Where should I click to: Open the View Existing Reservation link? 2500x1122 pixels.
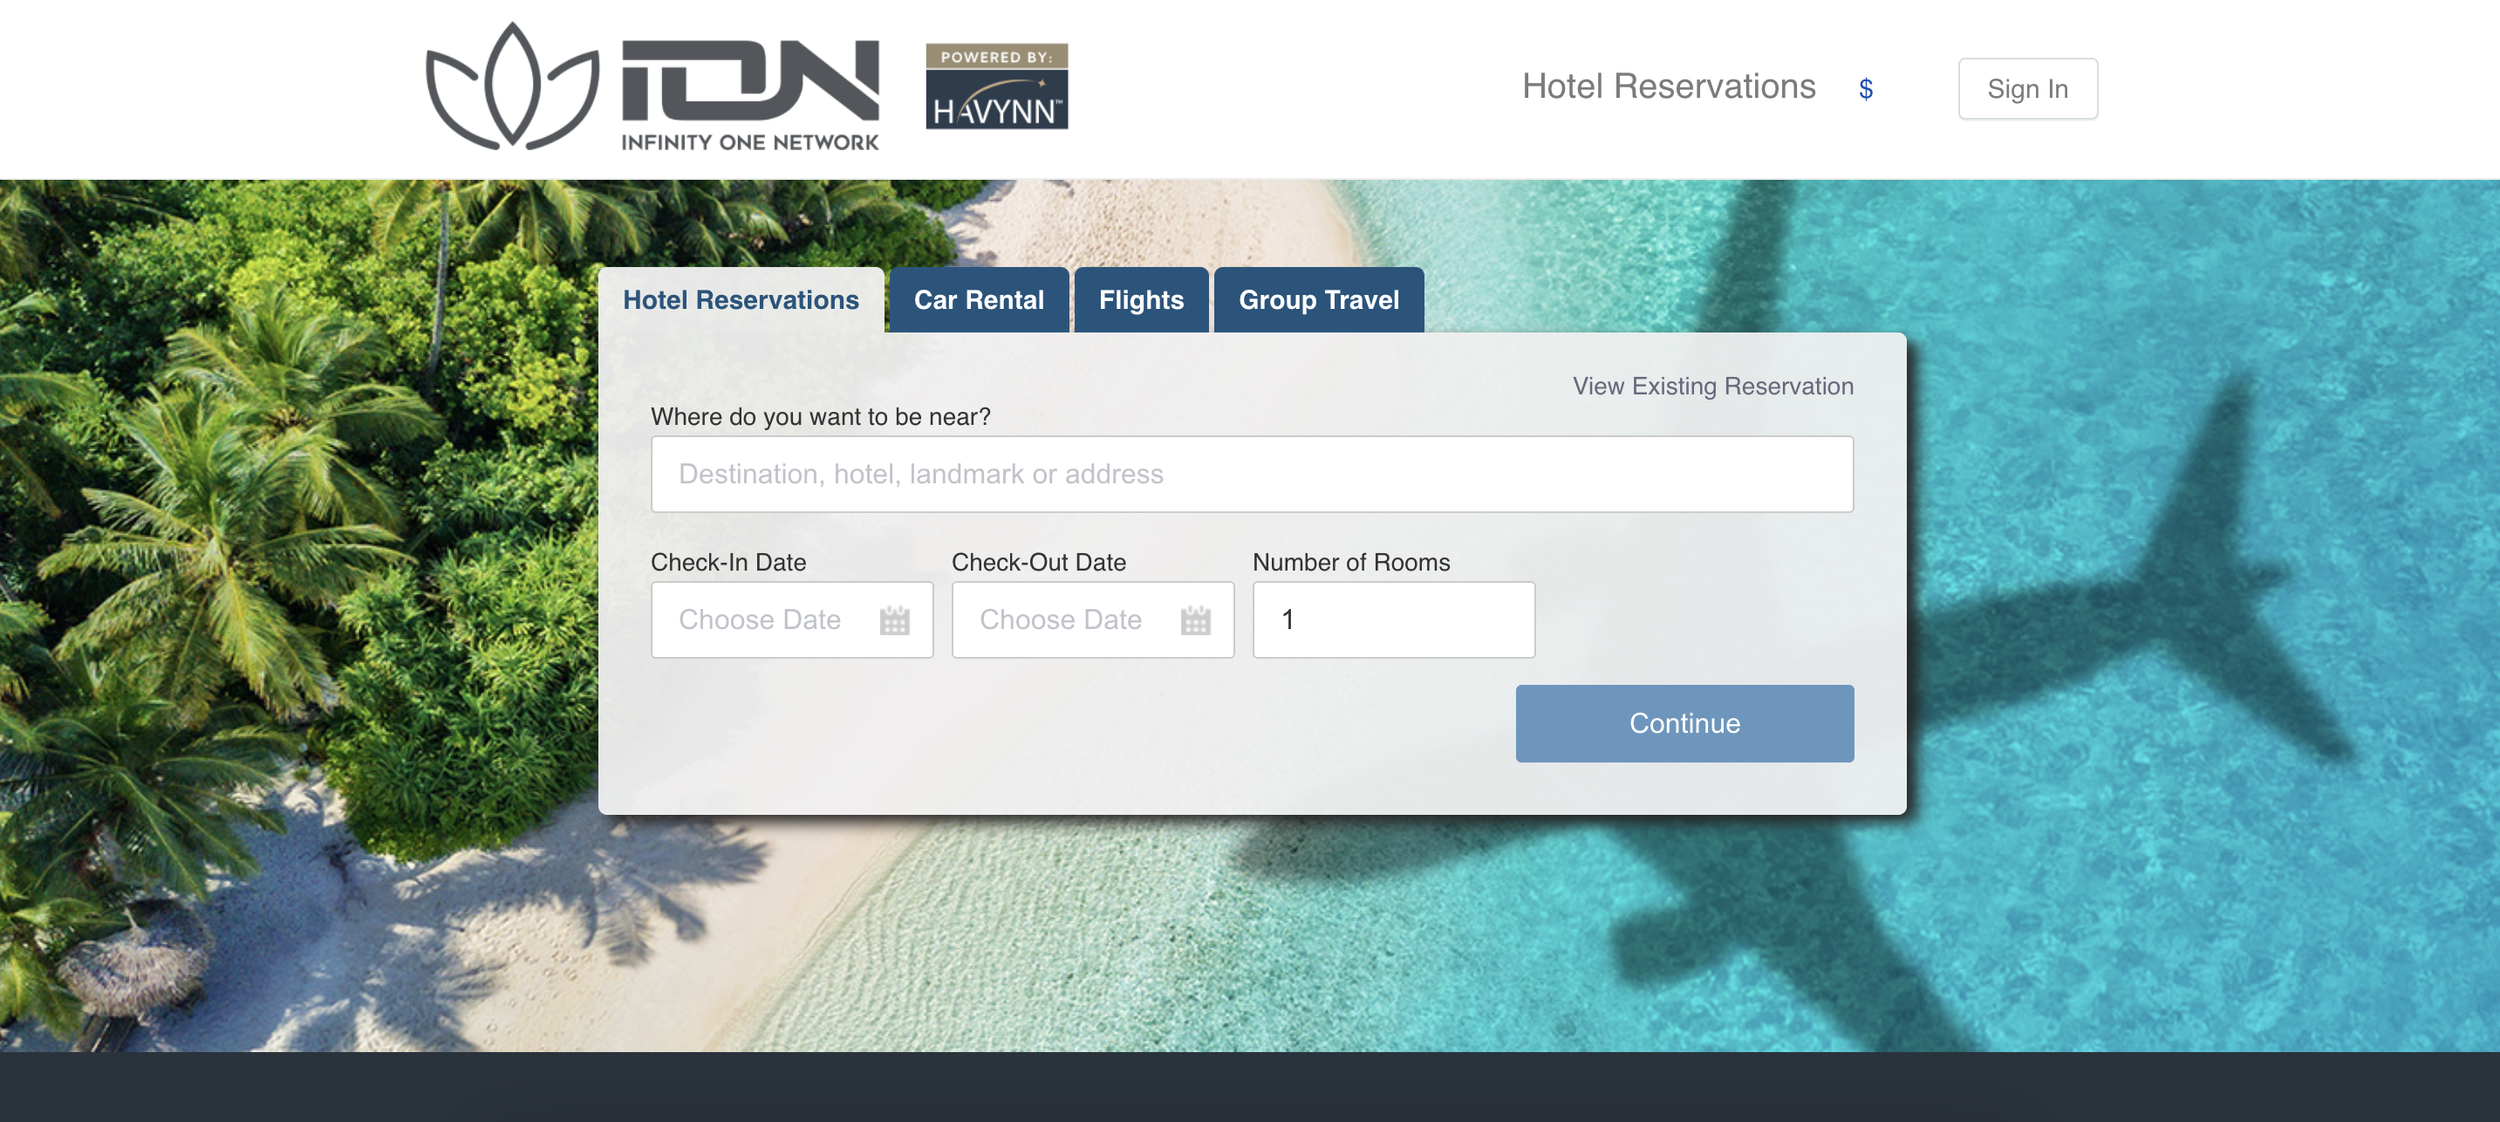click(1713, 386)
